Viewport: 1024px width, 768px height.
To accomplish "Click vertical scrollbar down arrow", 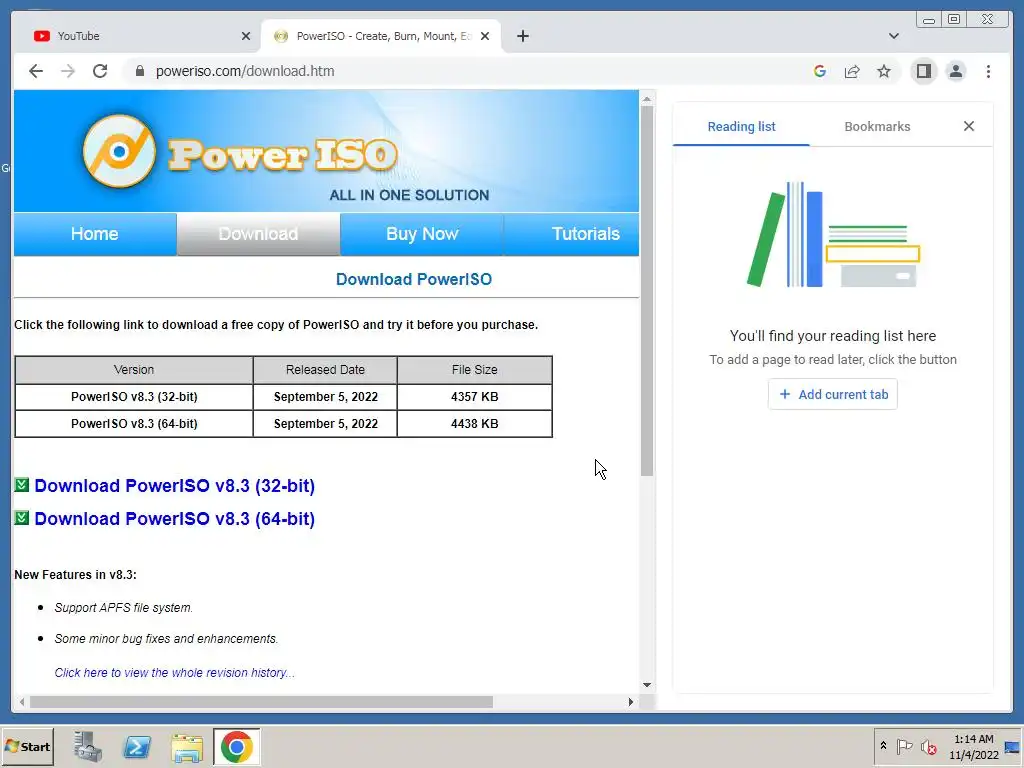I will tap(647, 685).
